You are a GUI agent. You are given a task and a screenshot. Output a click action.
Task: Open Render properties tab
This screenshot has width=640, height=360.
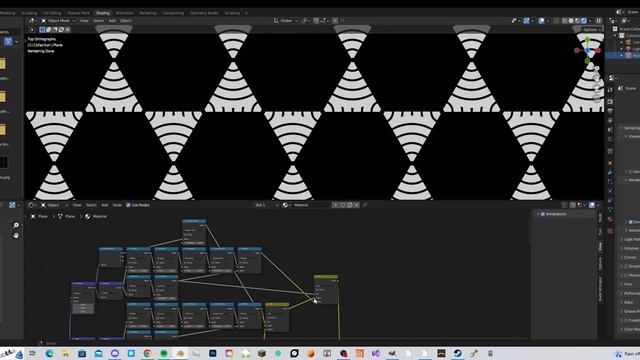610,101
